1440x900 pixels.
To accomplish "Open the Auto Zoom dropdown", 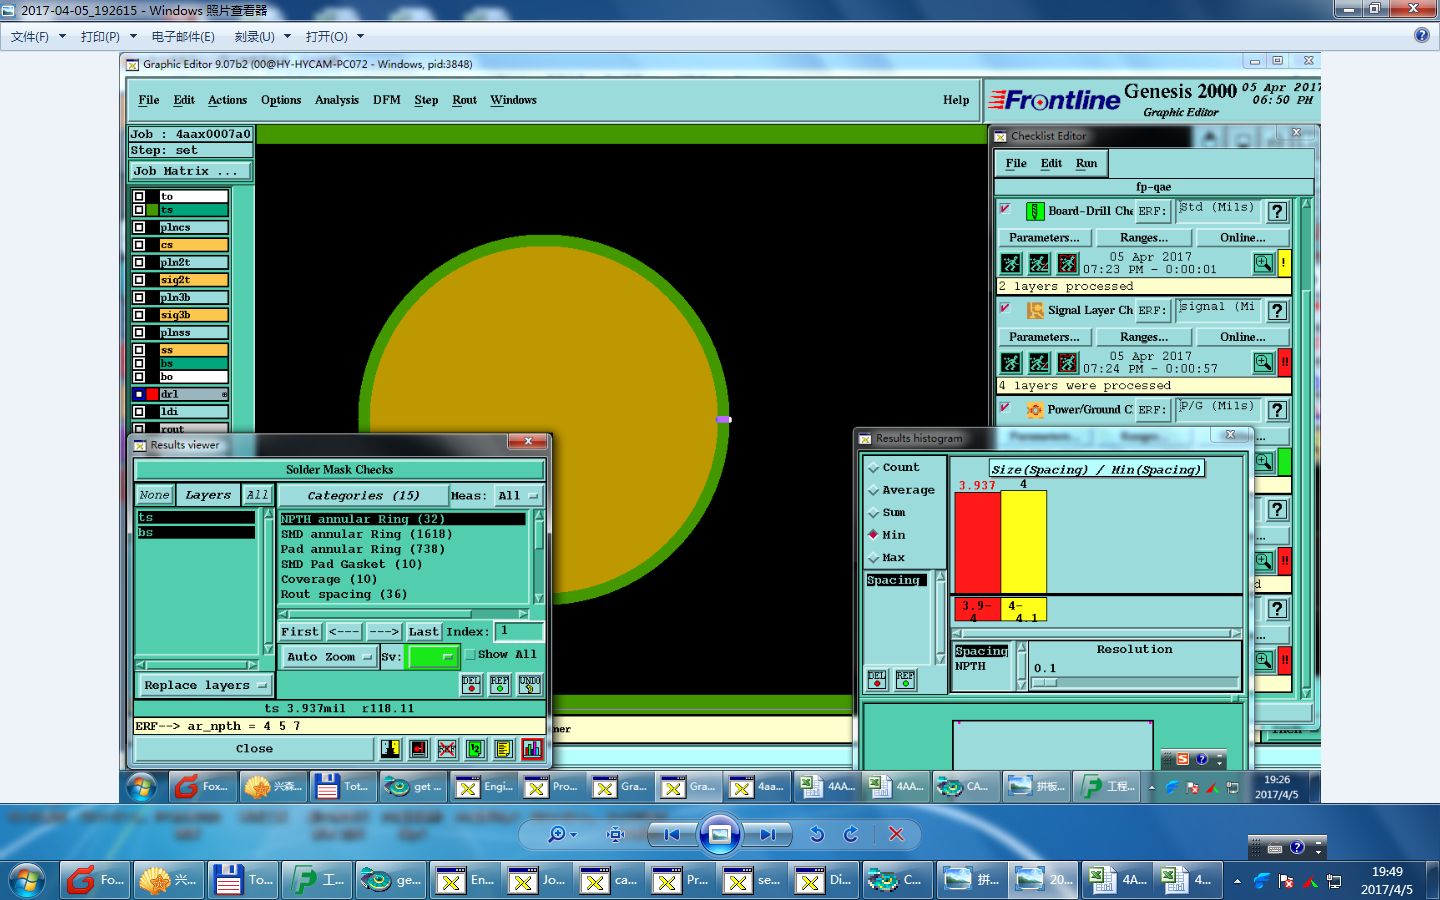I will point(329,657).
